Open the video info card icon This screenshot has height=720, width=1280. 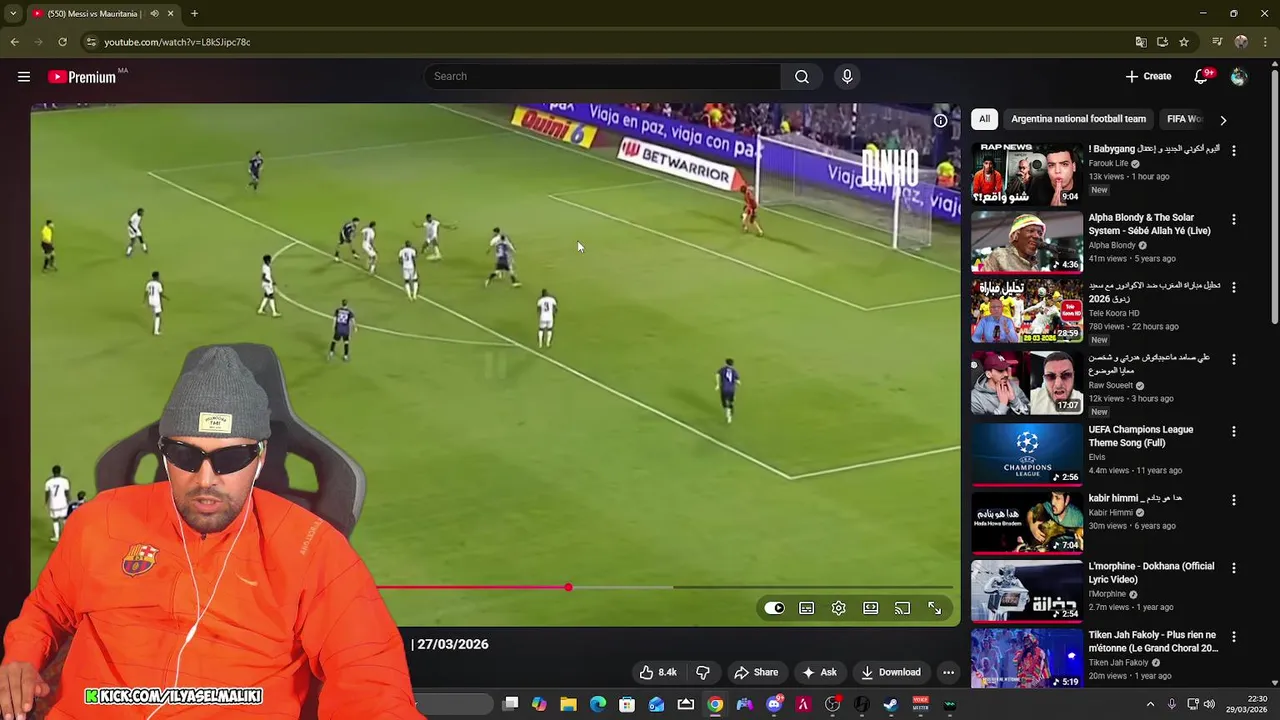tap(941, 121)
